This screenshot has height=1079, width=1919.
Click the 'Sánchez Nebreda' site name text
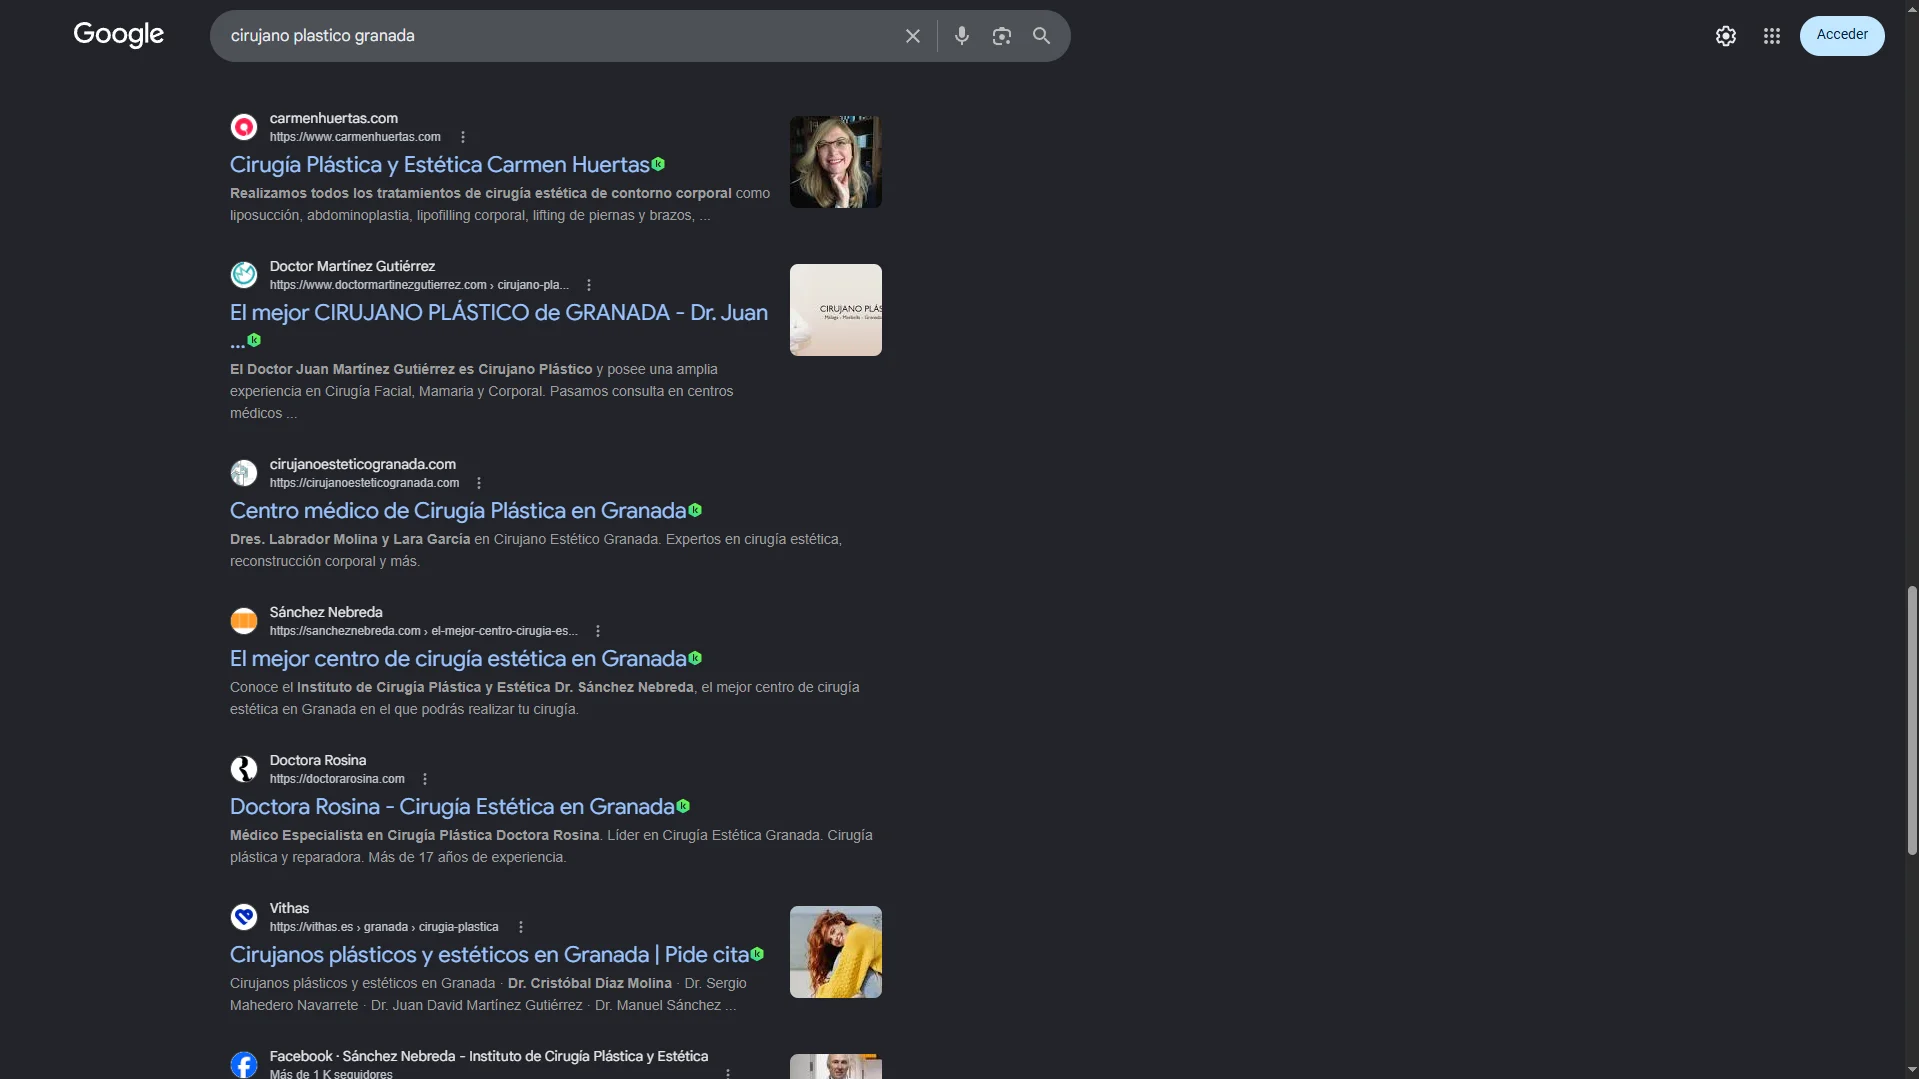(326, 612)
